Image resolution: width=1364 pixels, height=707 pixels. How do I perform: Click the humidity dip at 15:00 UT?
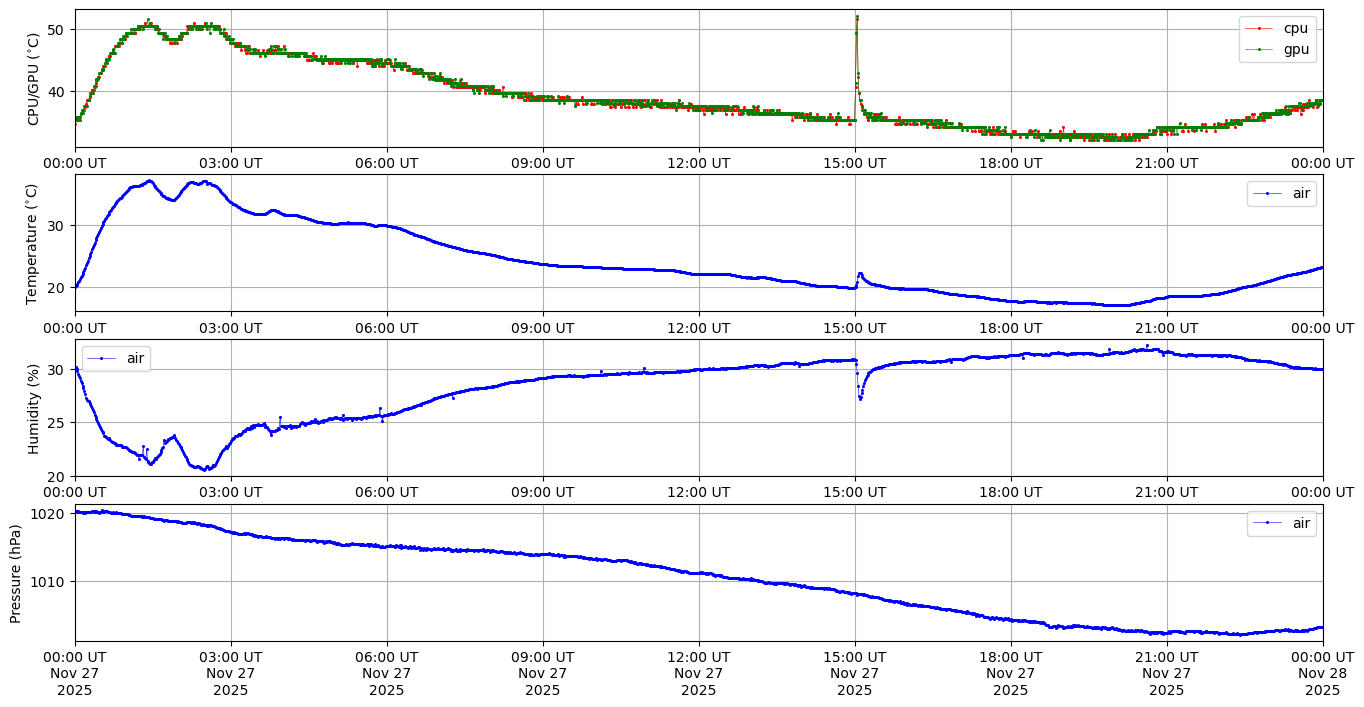coord(860,398)
